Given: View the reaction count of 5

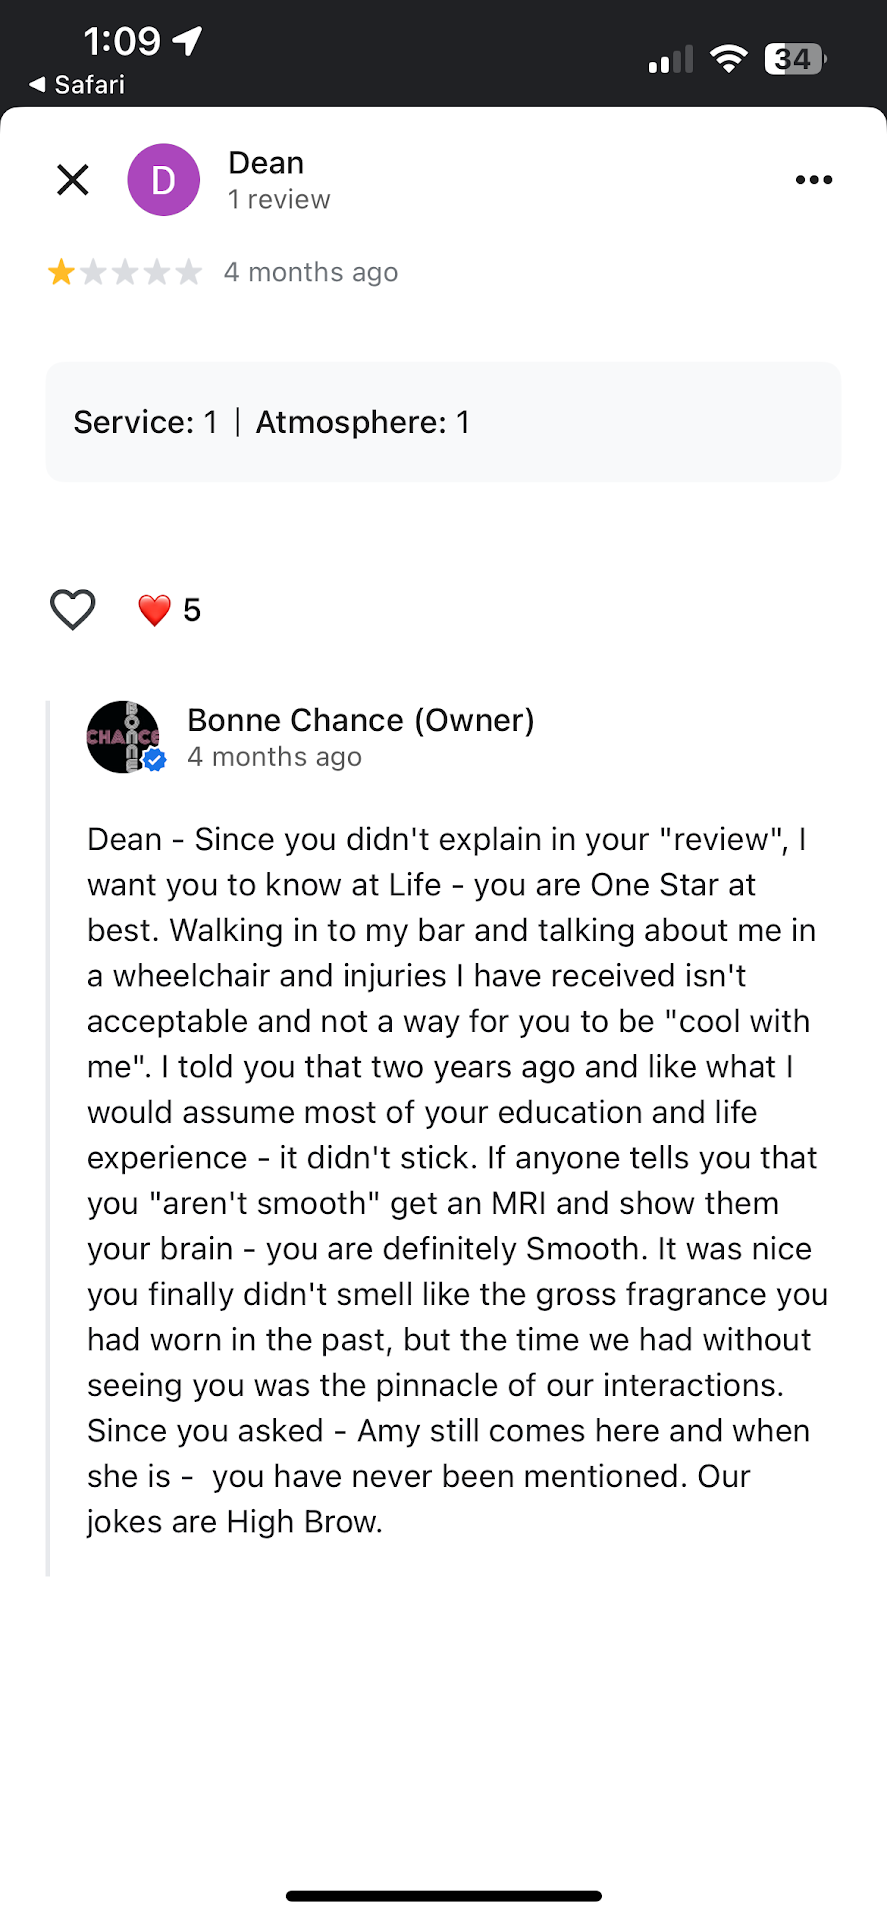Looking at the screenshot, I should point(192,610).
